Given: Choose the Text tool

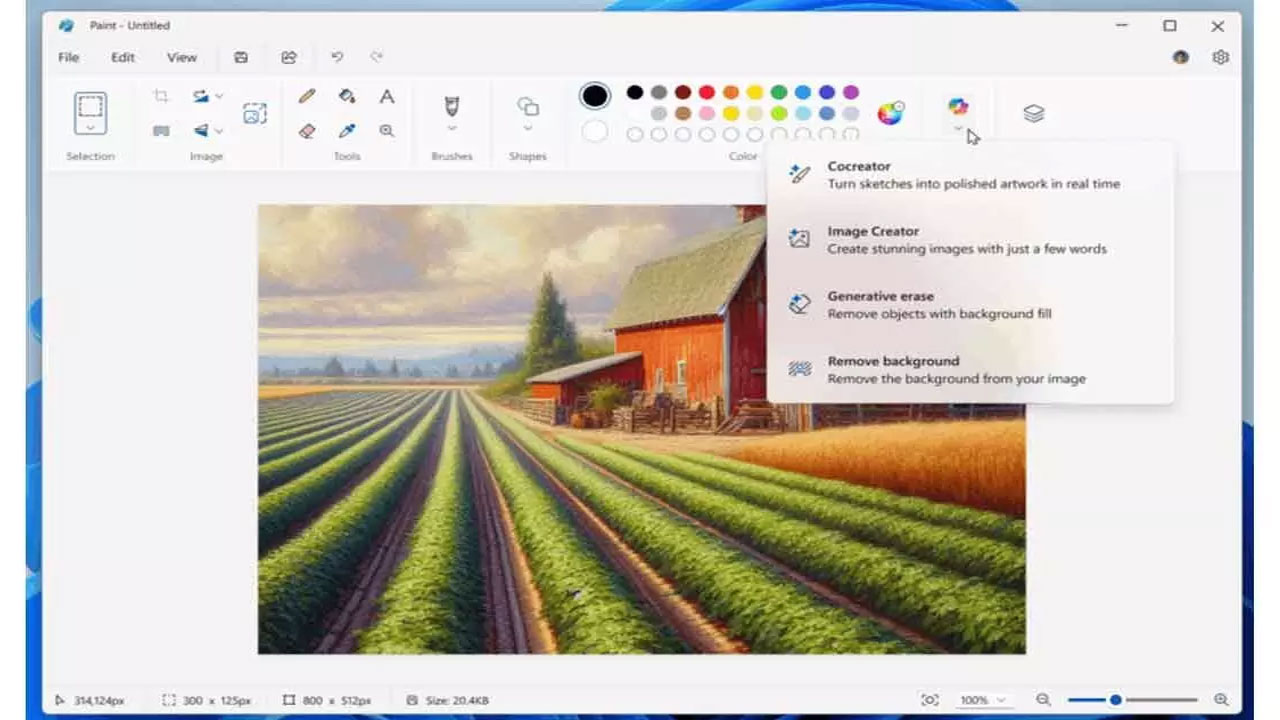Looking at the screenshot, I should [x=387, y=96].
